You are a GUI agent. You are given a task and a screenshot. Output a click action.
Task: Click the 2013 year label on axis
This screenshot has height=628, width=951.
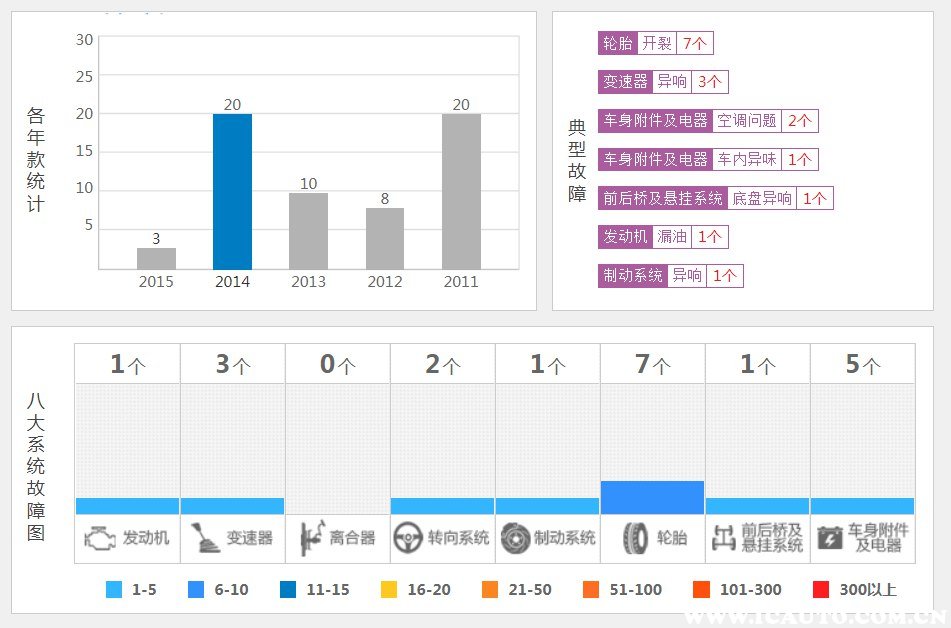coord(308,282)
